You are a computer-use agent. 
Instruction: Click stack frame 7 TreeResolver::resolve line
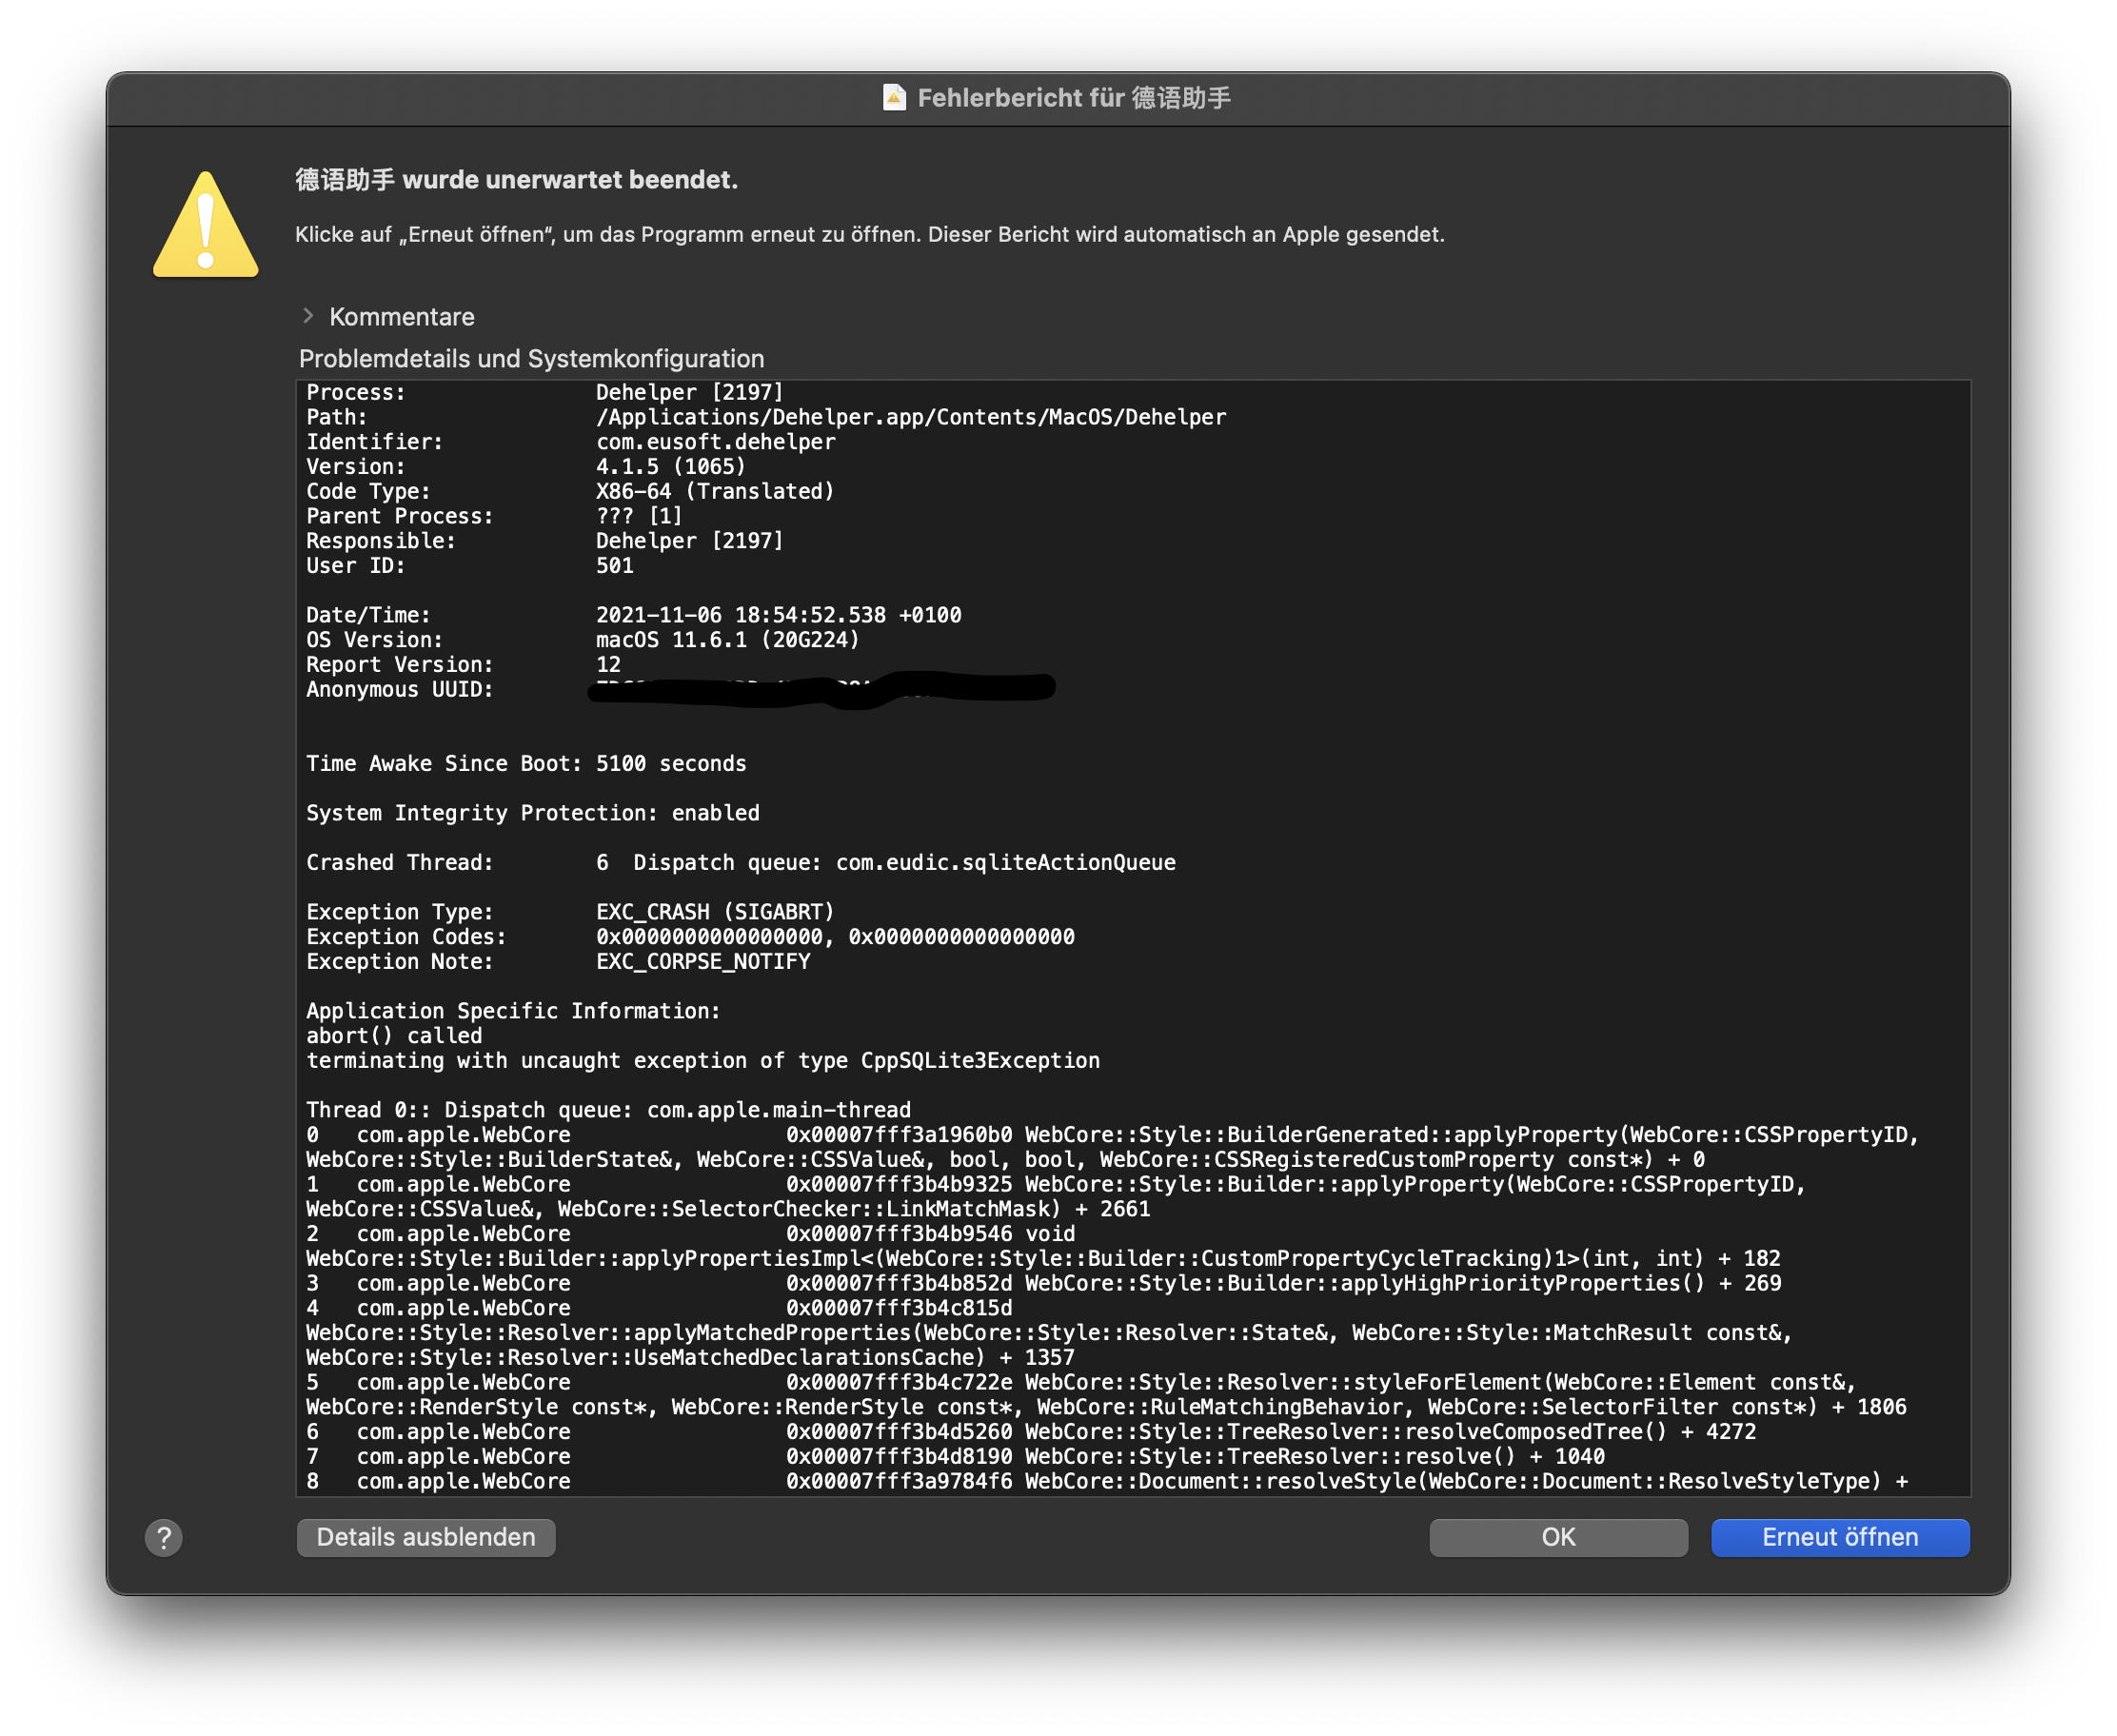[956, 1457]
